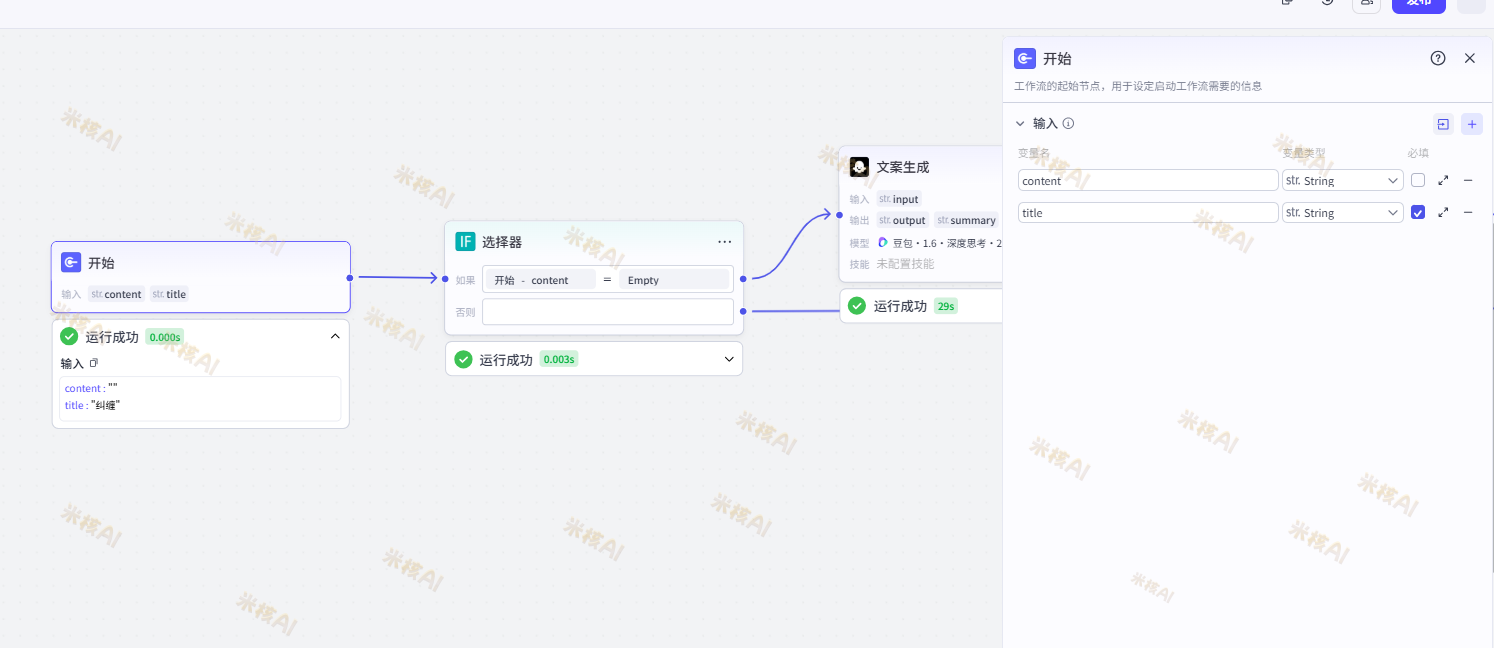Click the title variable name field

coord(1147,213)
